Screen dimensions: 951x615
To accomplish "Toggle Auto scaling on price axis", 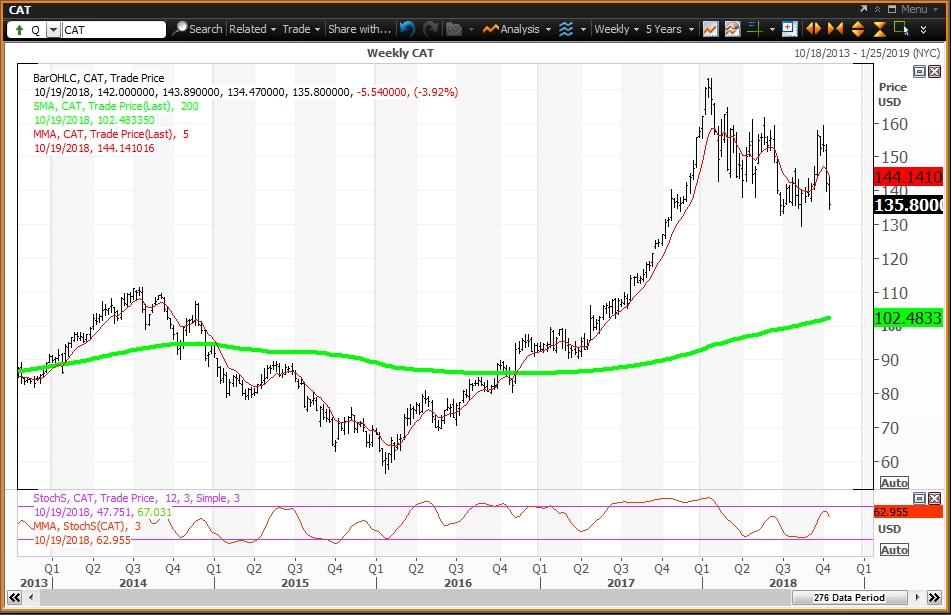I will pos(895,483).
